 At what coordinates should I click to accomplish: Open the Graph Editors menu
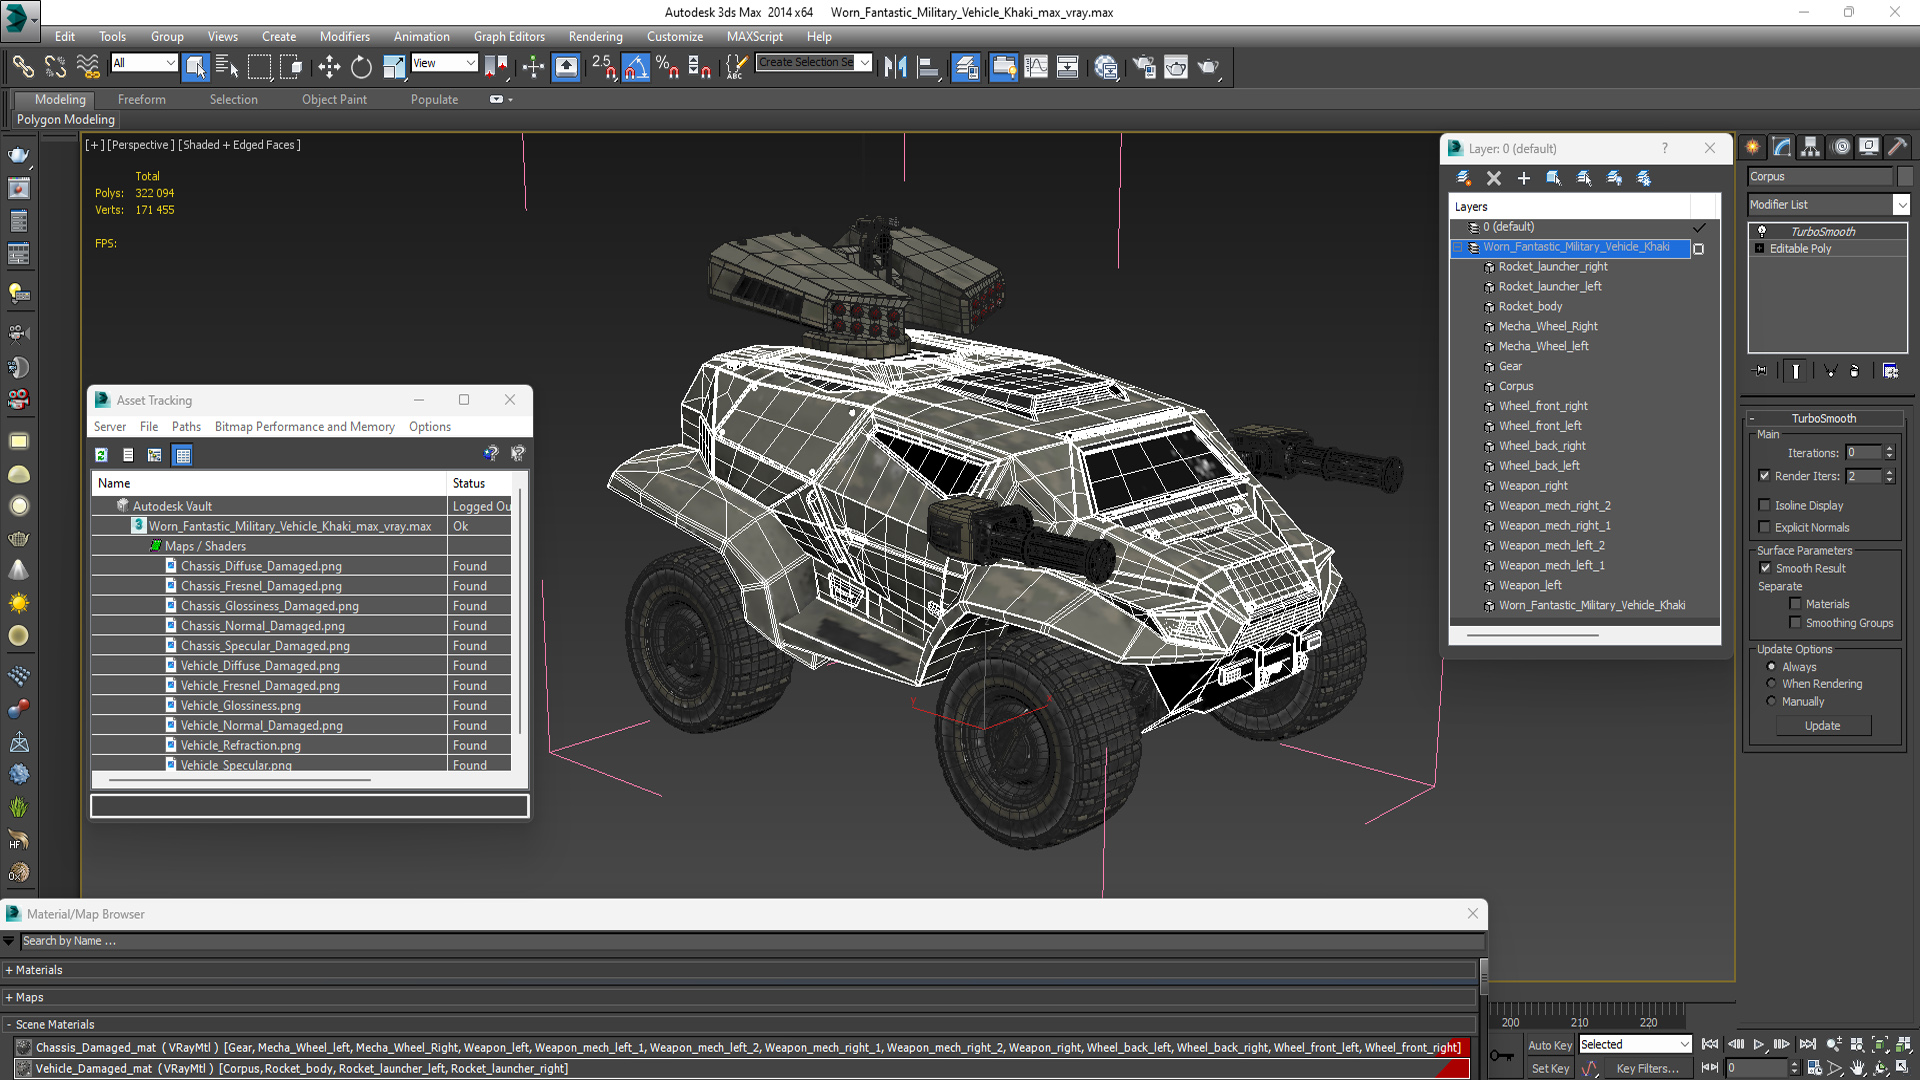click(509, 36)
